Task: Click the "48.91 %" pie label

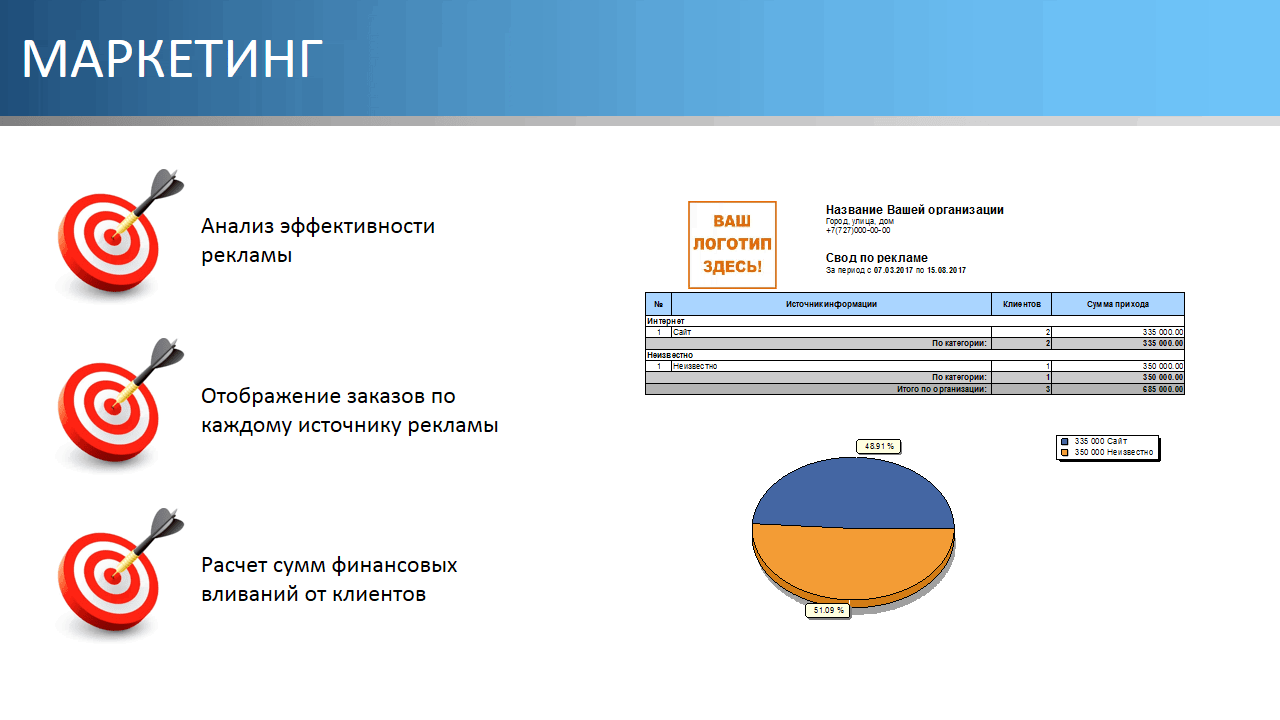Action: [879, 446]
